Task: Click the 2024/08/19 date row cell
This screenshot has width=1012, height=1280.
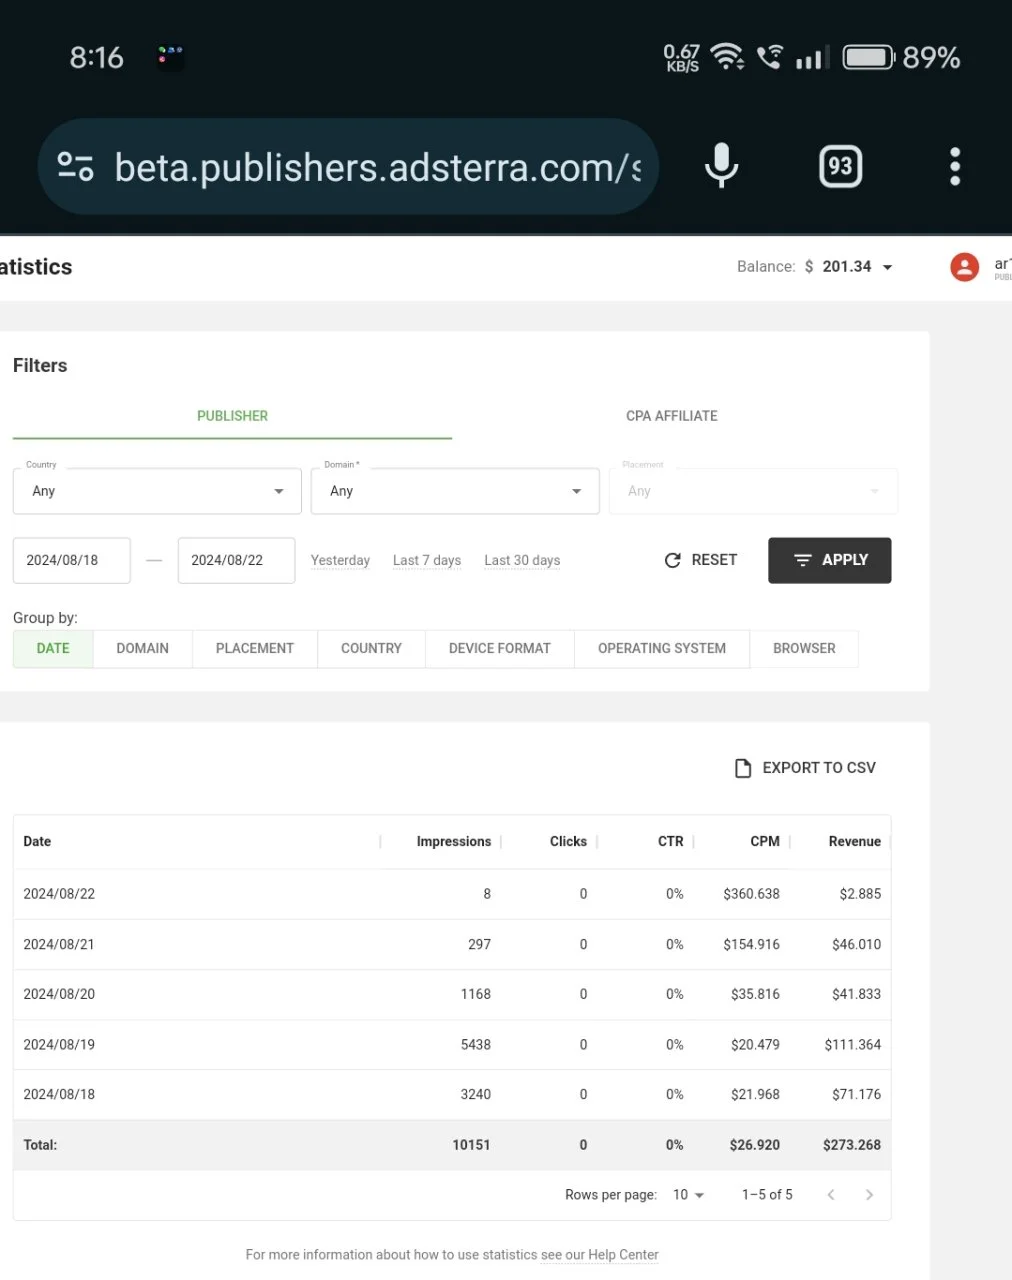Action: point(59,1044)
